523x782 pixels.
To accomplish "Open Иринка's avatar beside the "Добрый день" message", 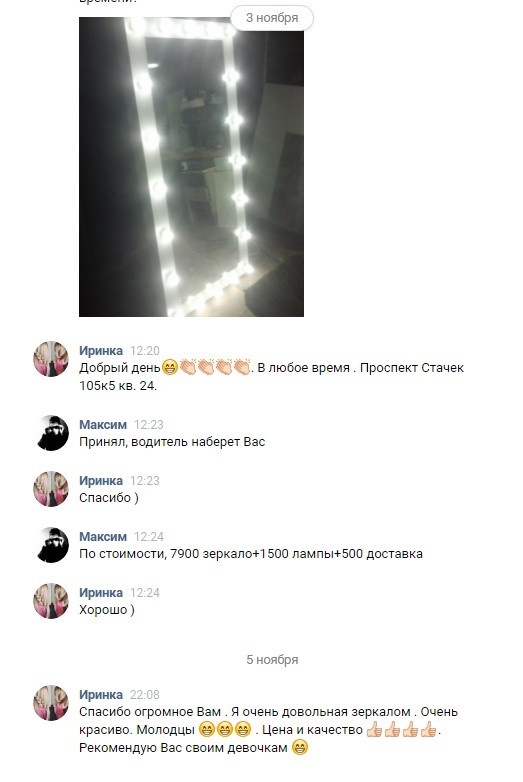I will [51, 359].
